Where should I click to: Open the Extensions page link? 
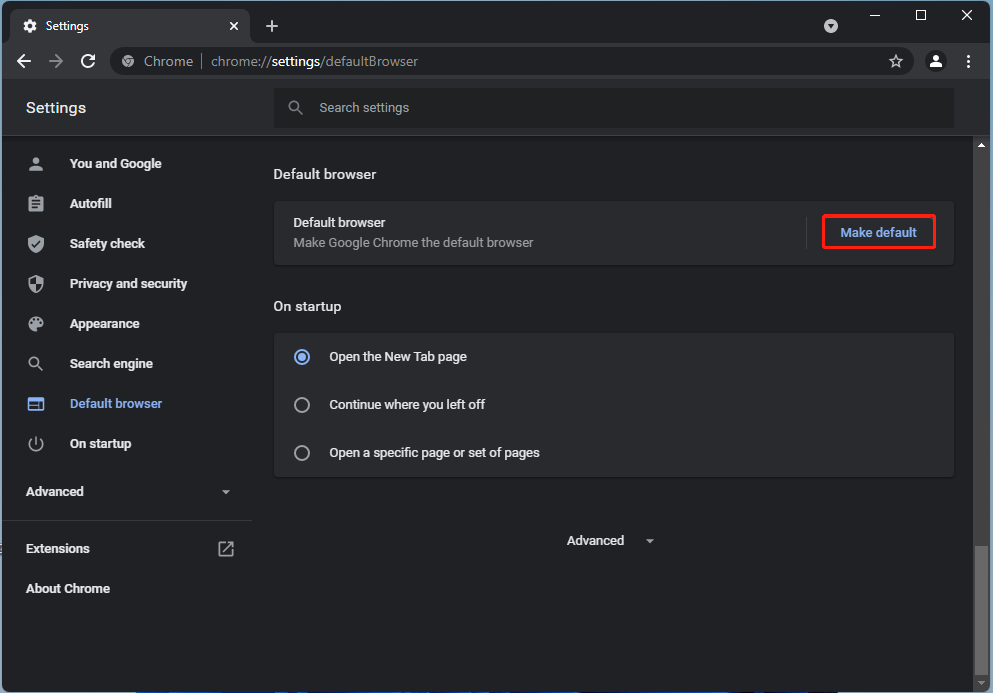coord(58,549)
